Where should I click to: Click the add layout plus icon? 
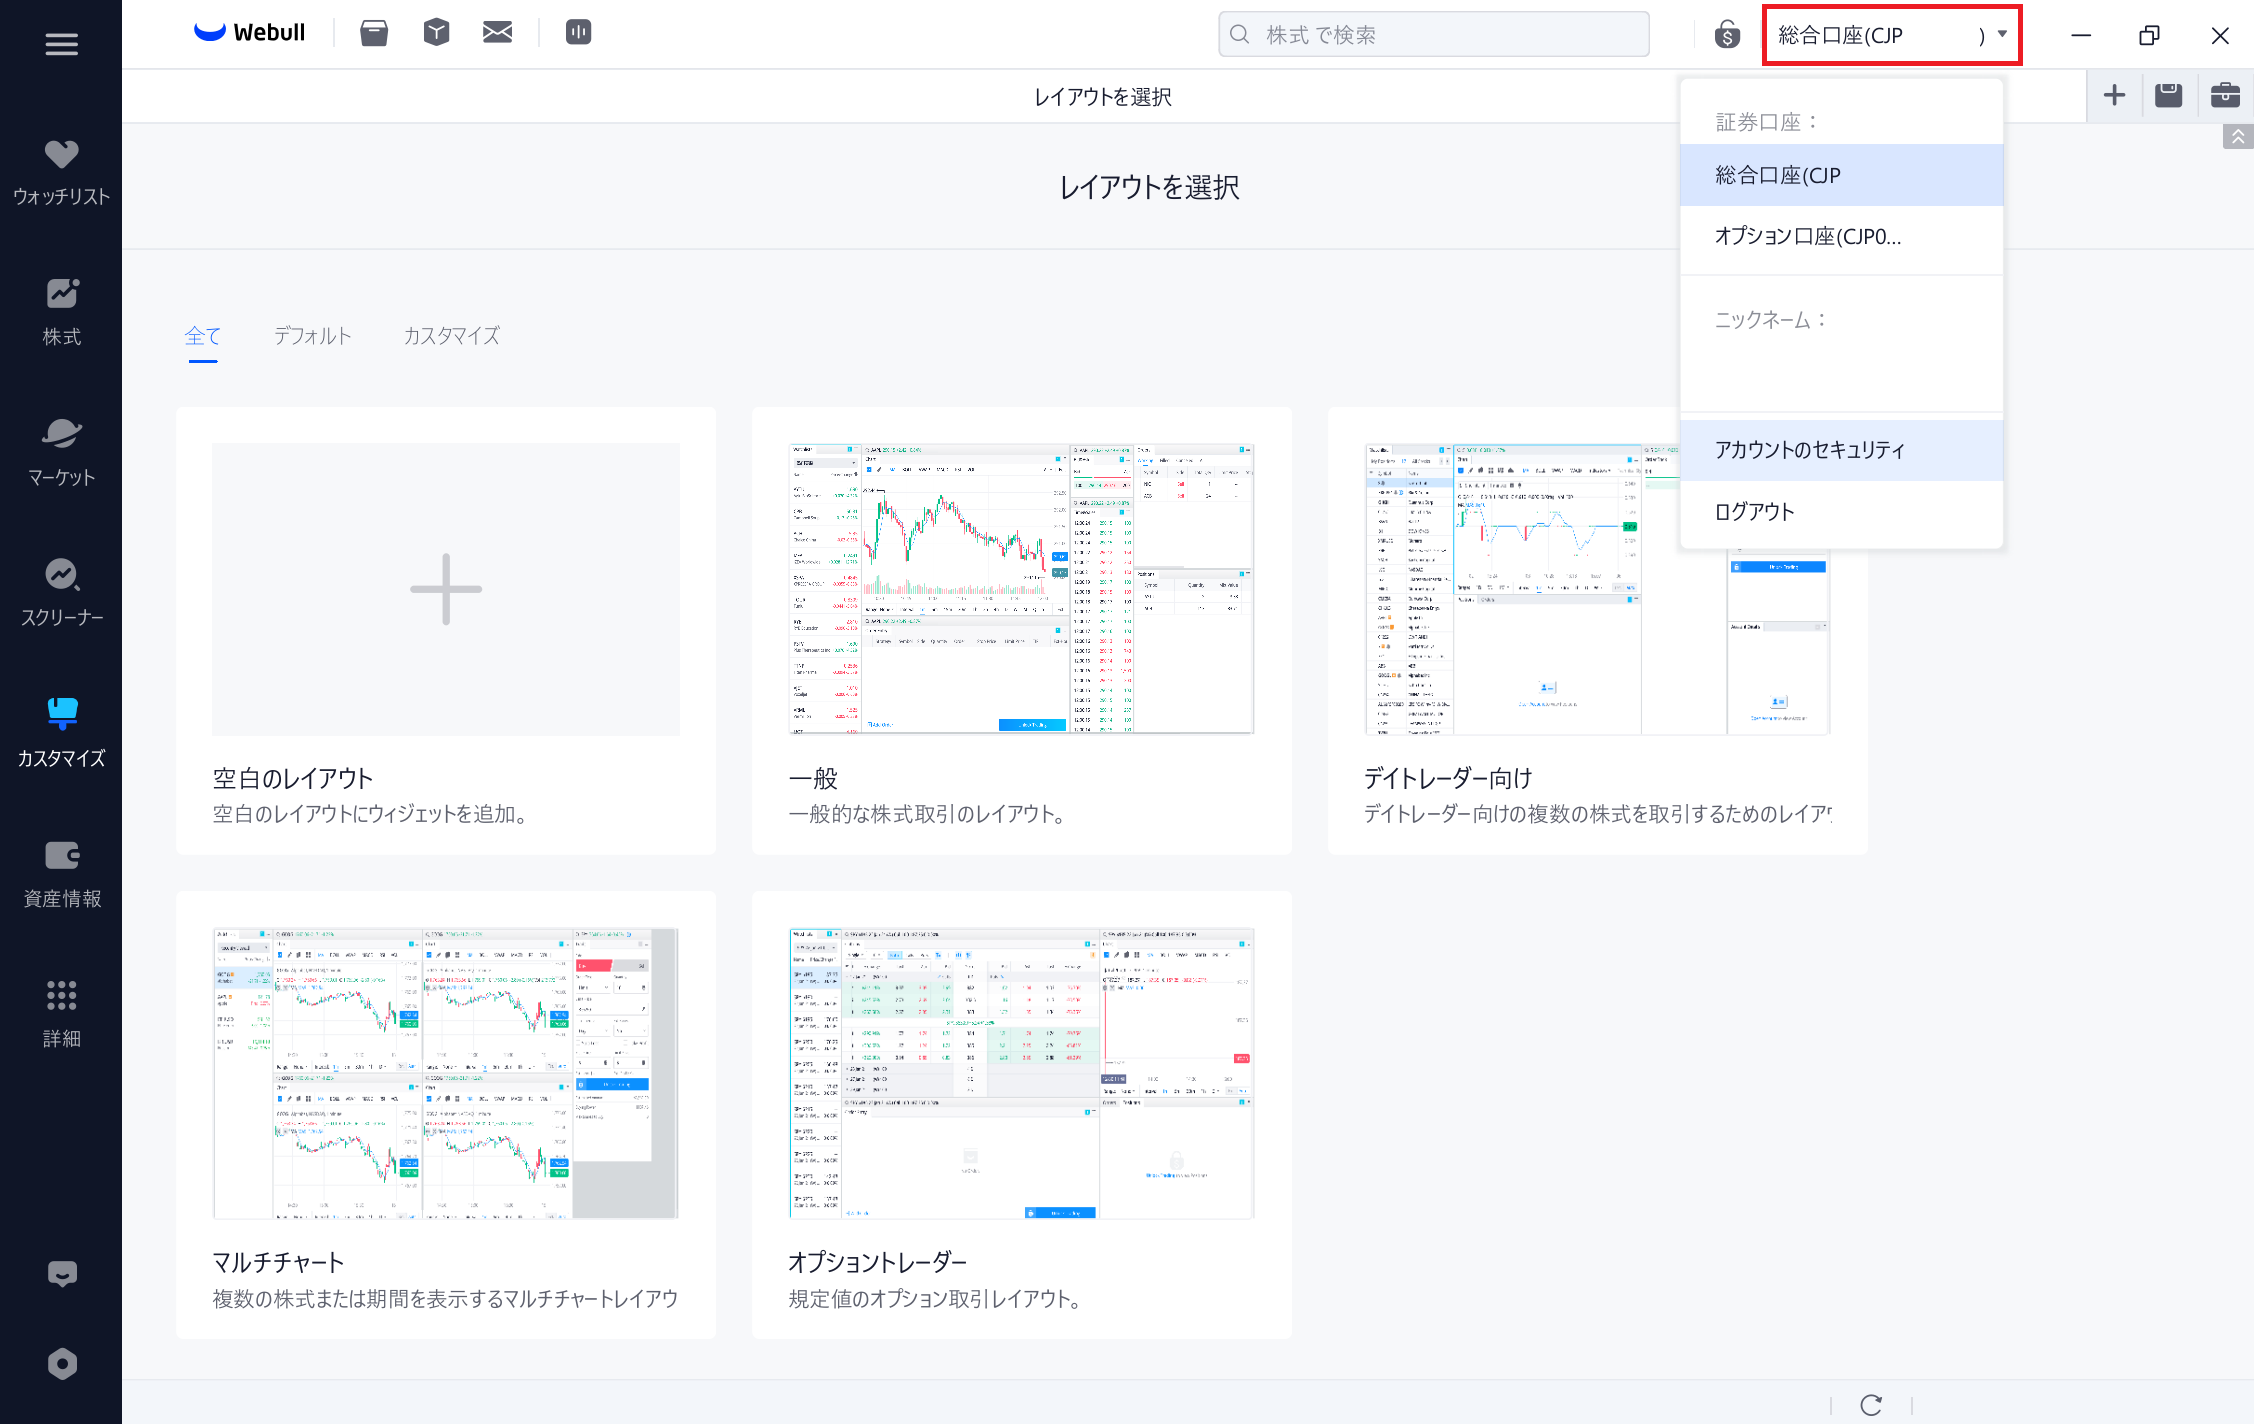2114,95
